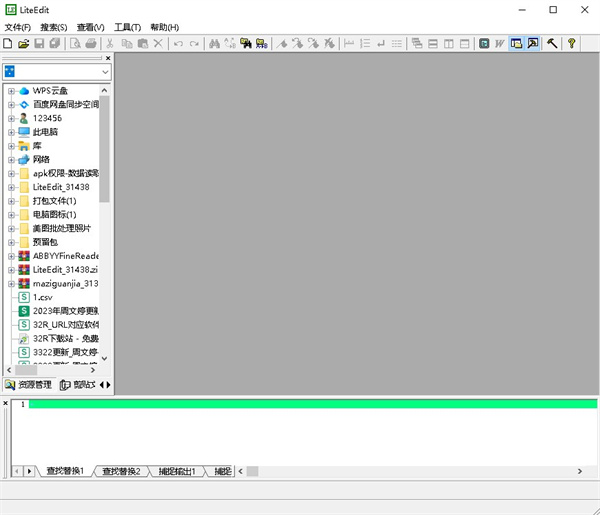Open the 搜索(S) menu
Screen dimensions: 600x515
54,28
